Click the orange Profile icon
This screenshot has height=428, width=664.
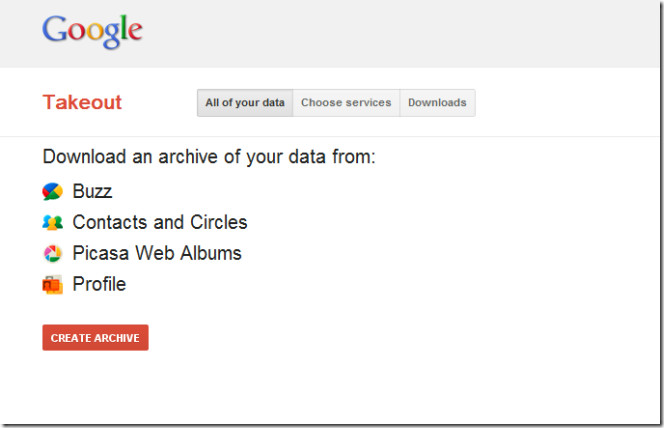(53, 284)
